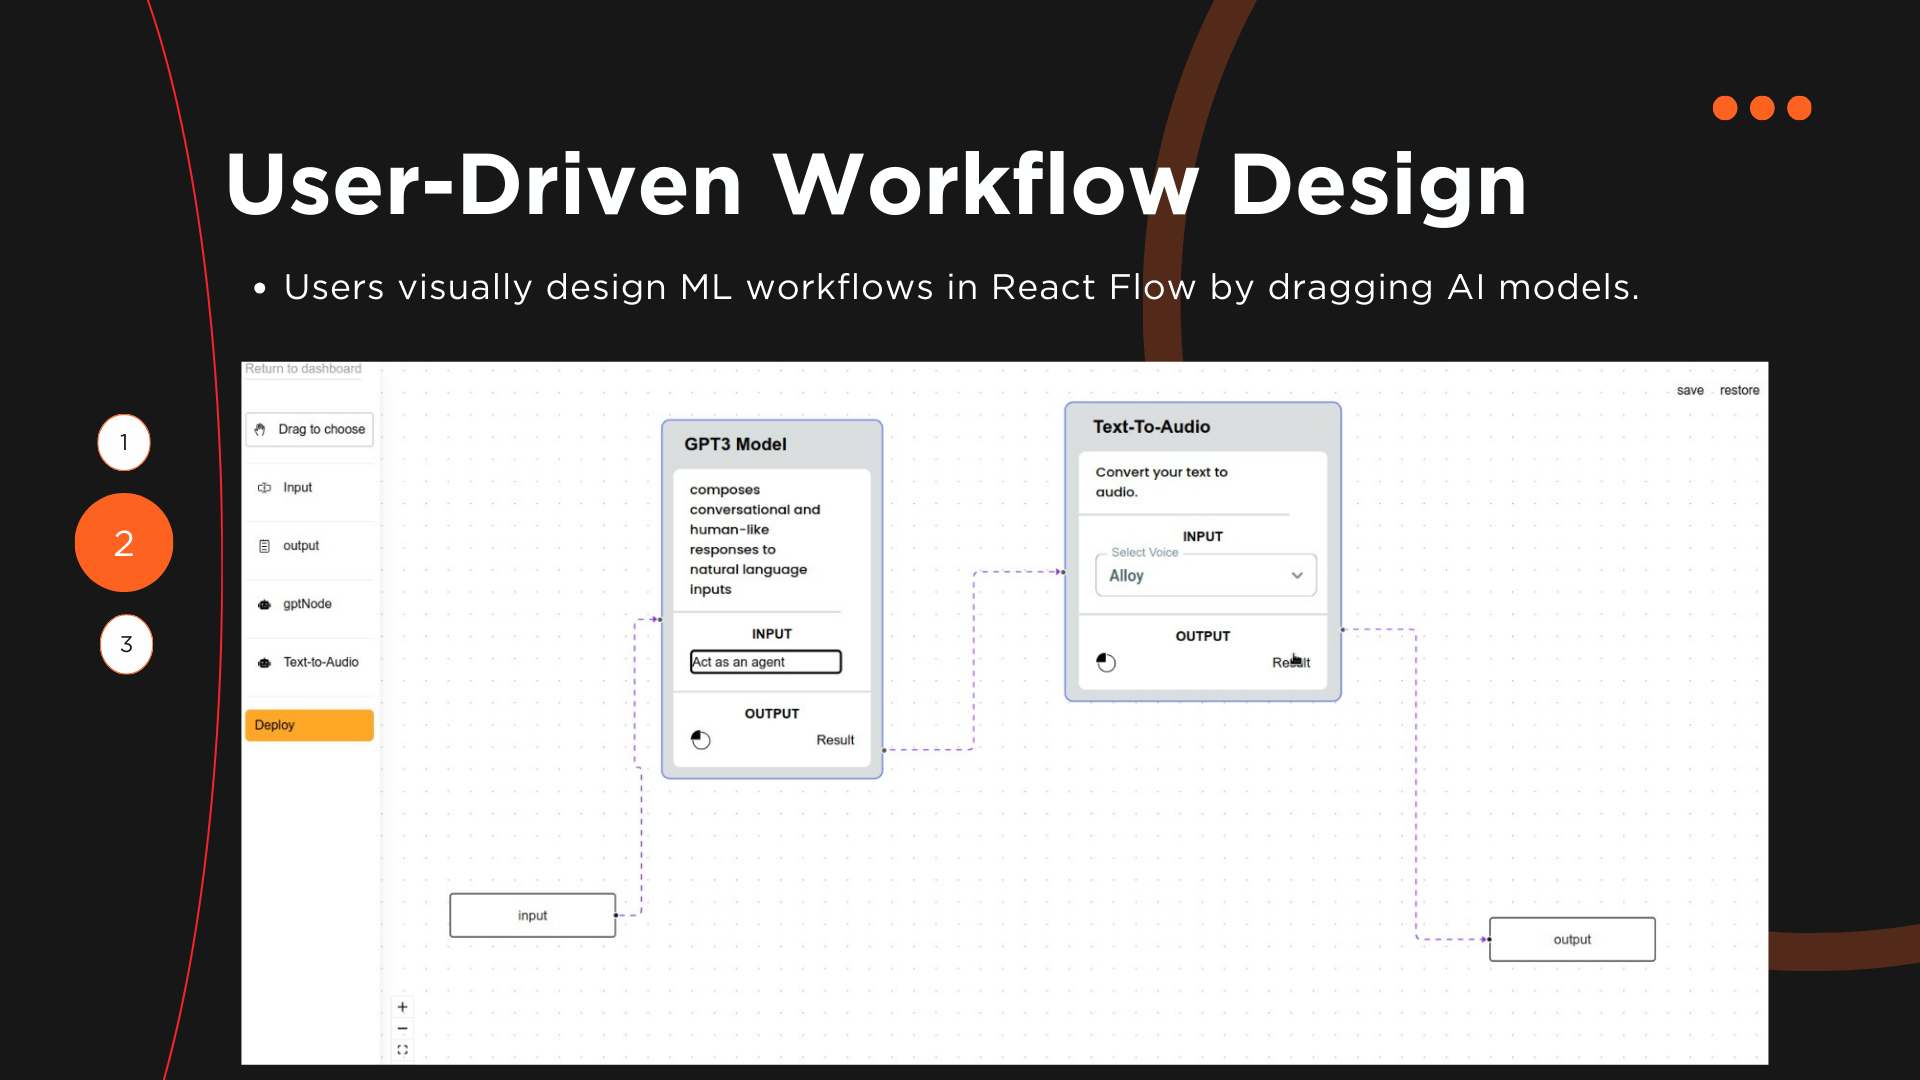Click the Act as an agent input field
1920x1080 pixels.
point(765,661)
